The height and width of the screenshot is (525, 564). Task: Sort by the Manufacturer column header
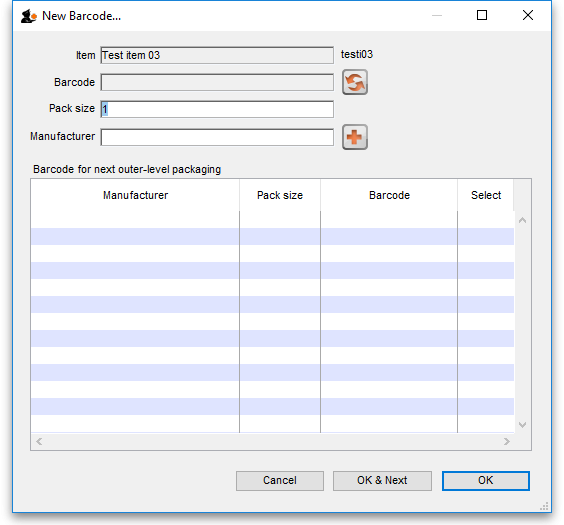(x=135, y=195)
